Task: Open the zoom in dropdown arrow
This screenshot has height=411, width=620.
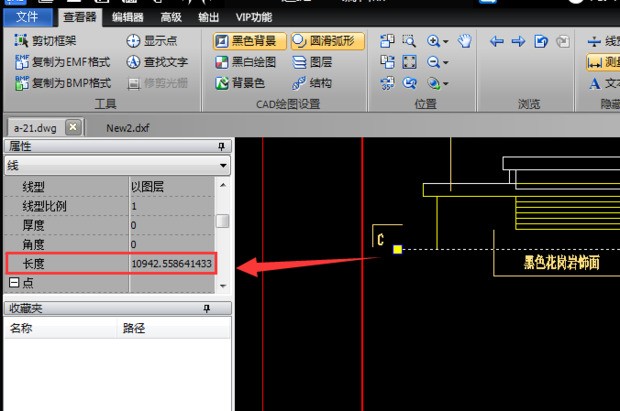Action: pos(446,42)
